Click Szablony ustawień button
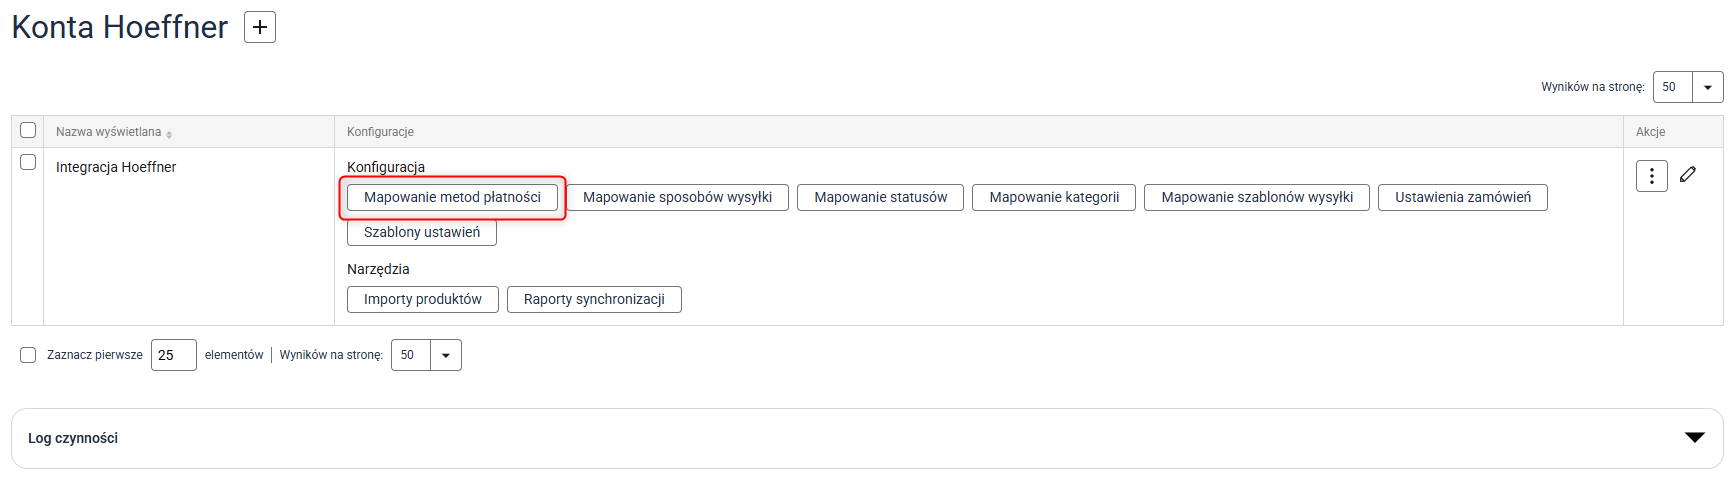This screenshot has width=1732, height=480. click(421, 232)
